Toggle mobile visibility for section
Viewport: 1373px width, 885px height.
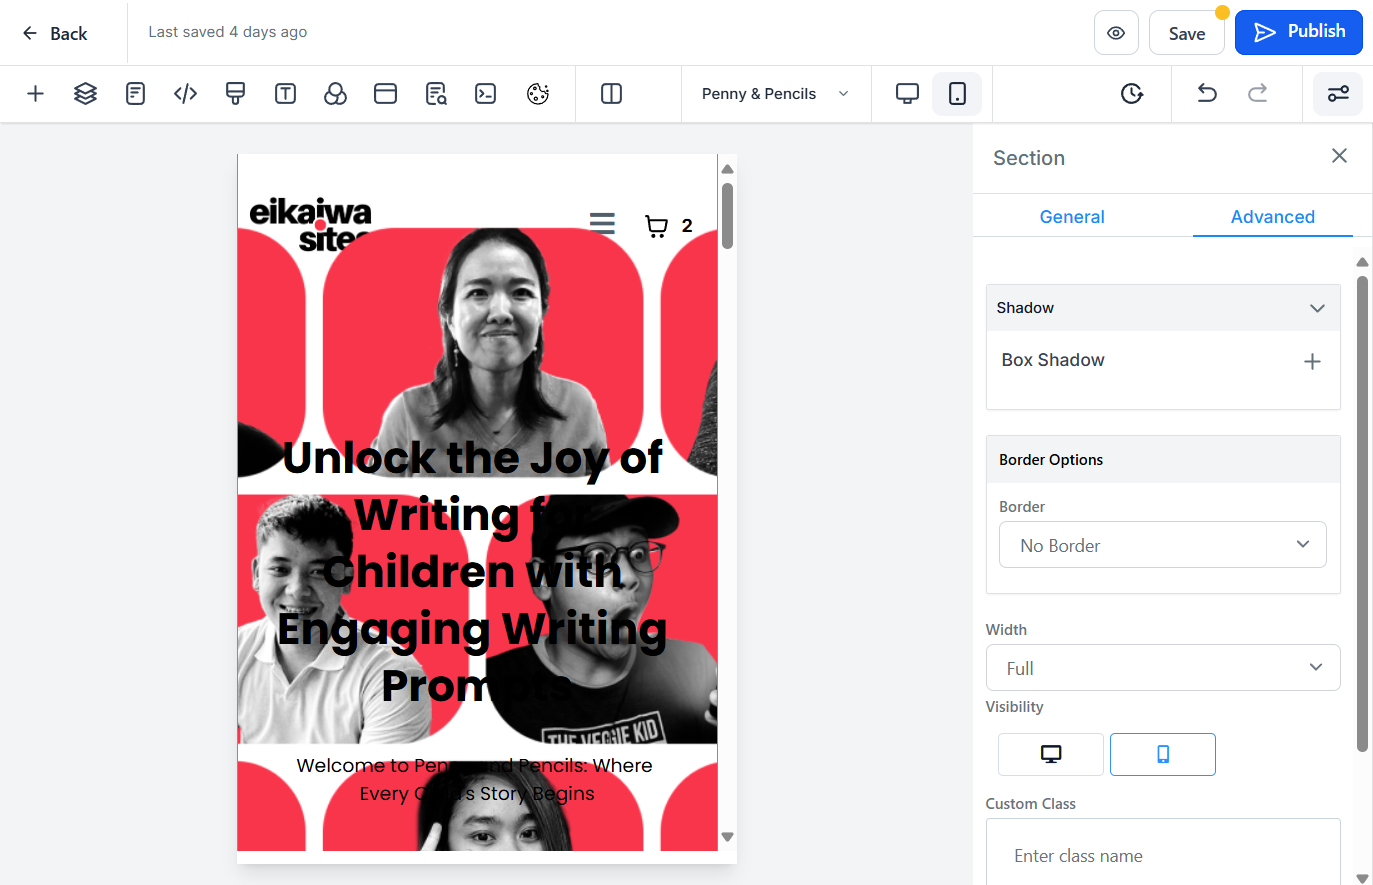(1163, 754)
